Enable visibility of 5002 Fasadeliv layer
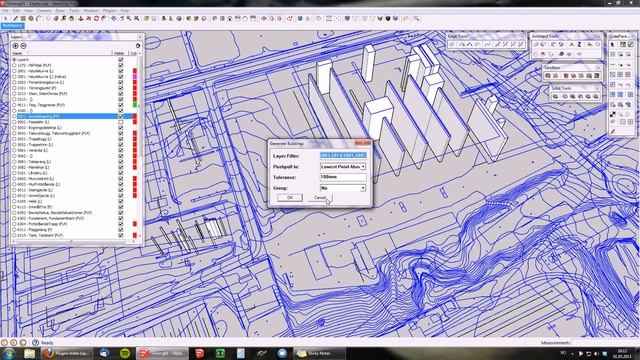The width and height of the screenshot is (640, 360). (121, 122)
